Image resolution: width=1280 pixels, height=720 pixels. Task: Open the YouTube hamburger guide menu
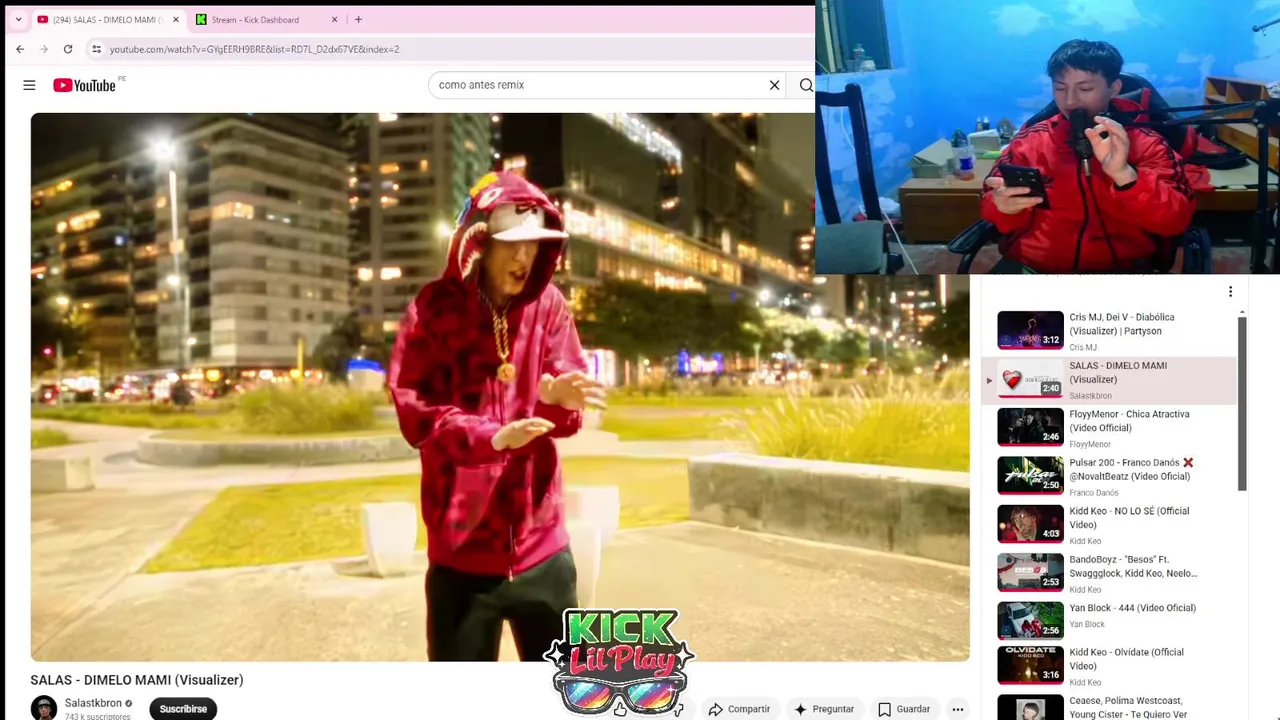(29, 85)
